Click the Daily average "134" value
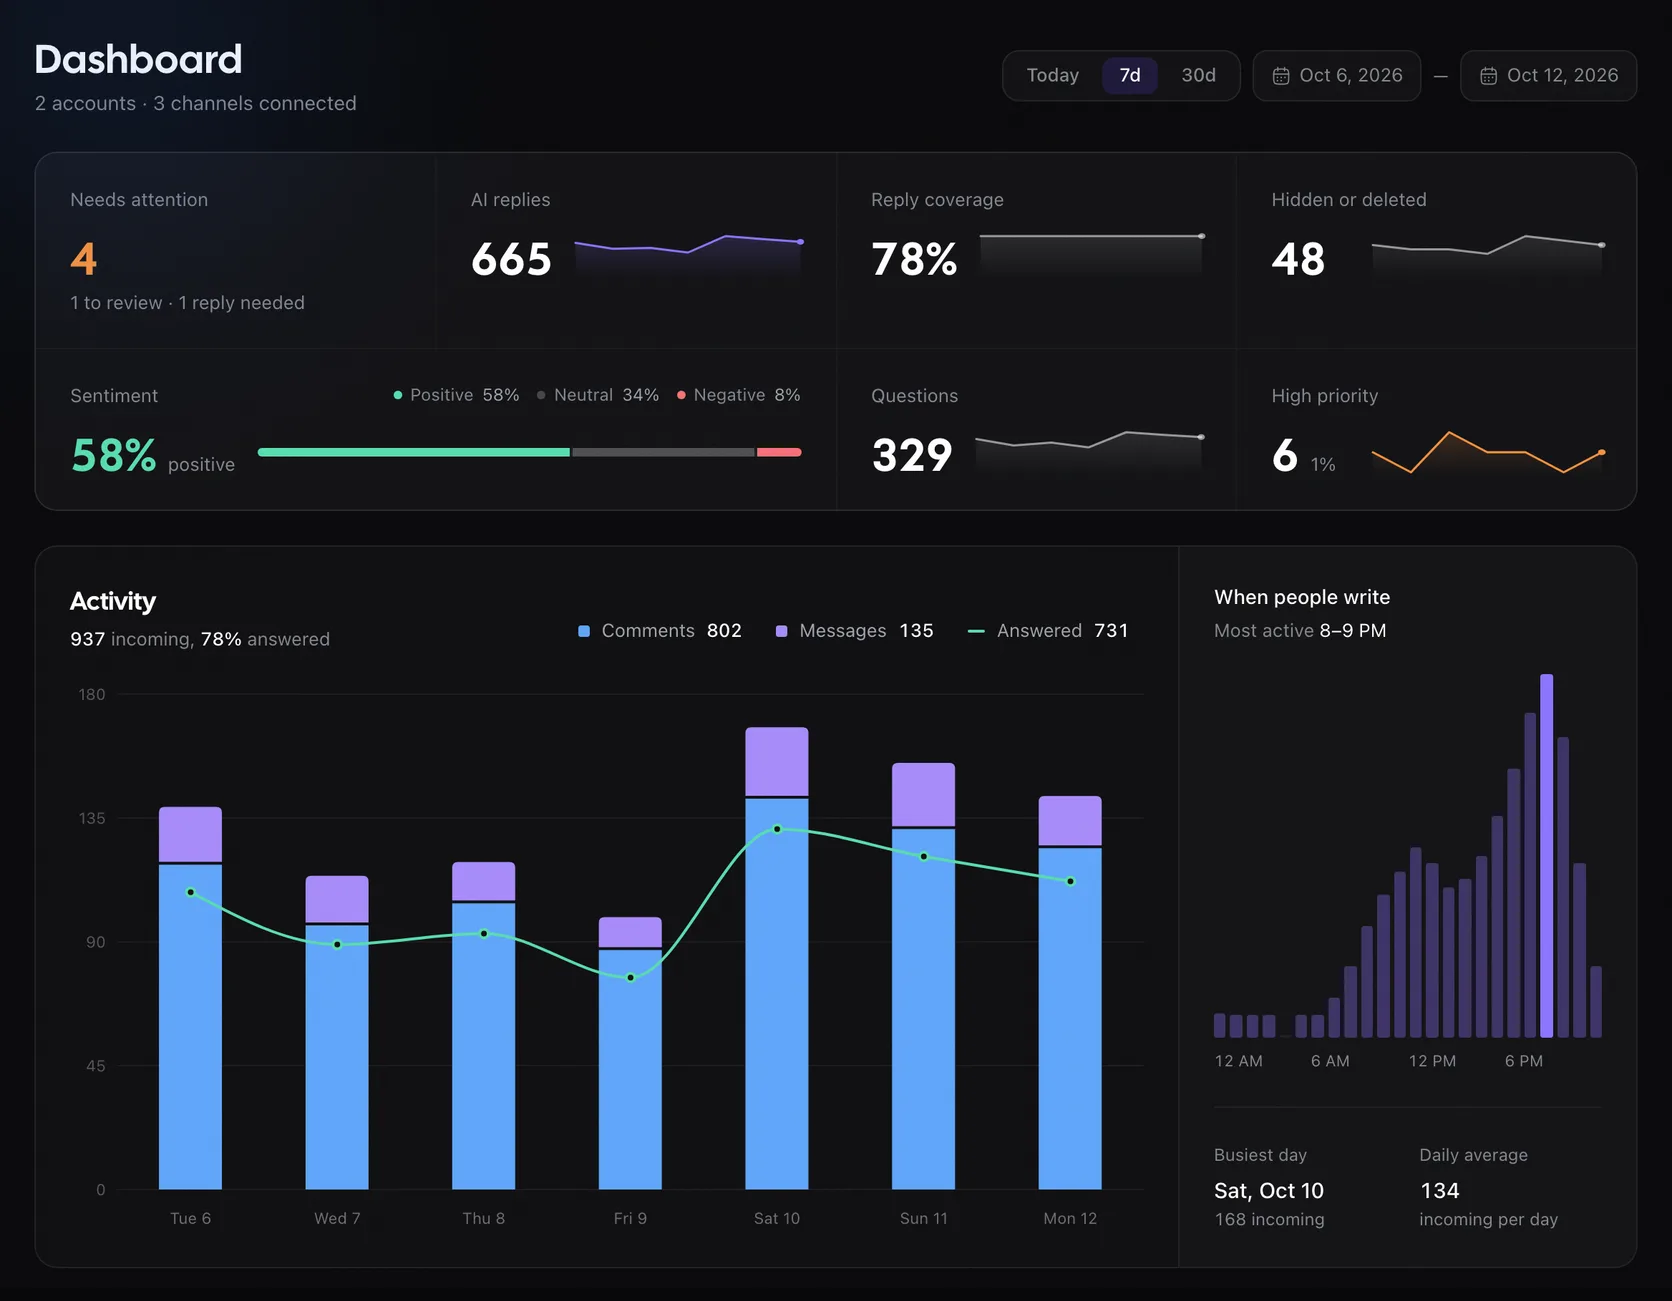The image size is (1672, 1301). [1440, 1191]
